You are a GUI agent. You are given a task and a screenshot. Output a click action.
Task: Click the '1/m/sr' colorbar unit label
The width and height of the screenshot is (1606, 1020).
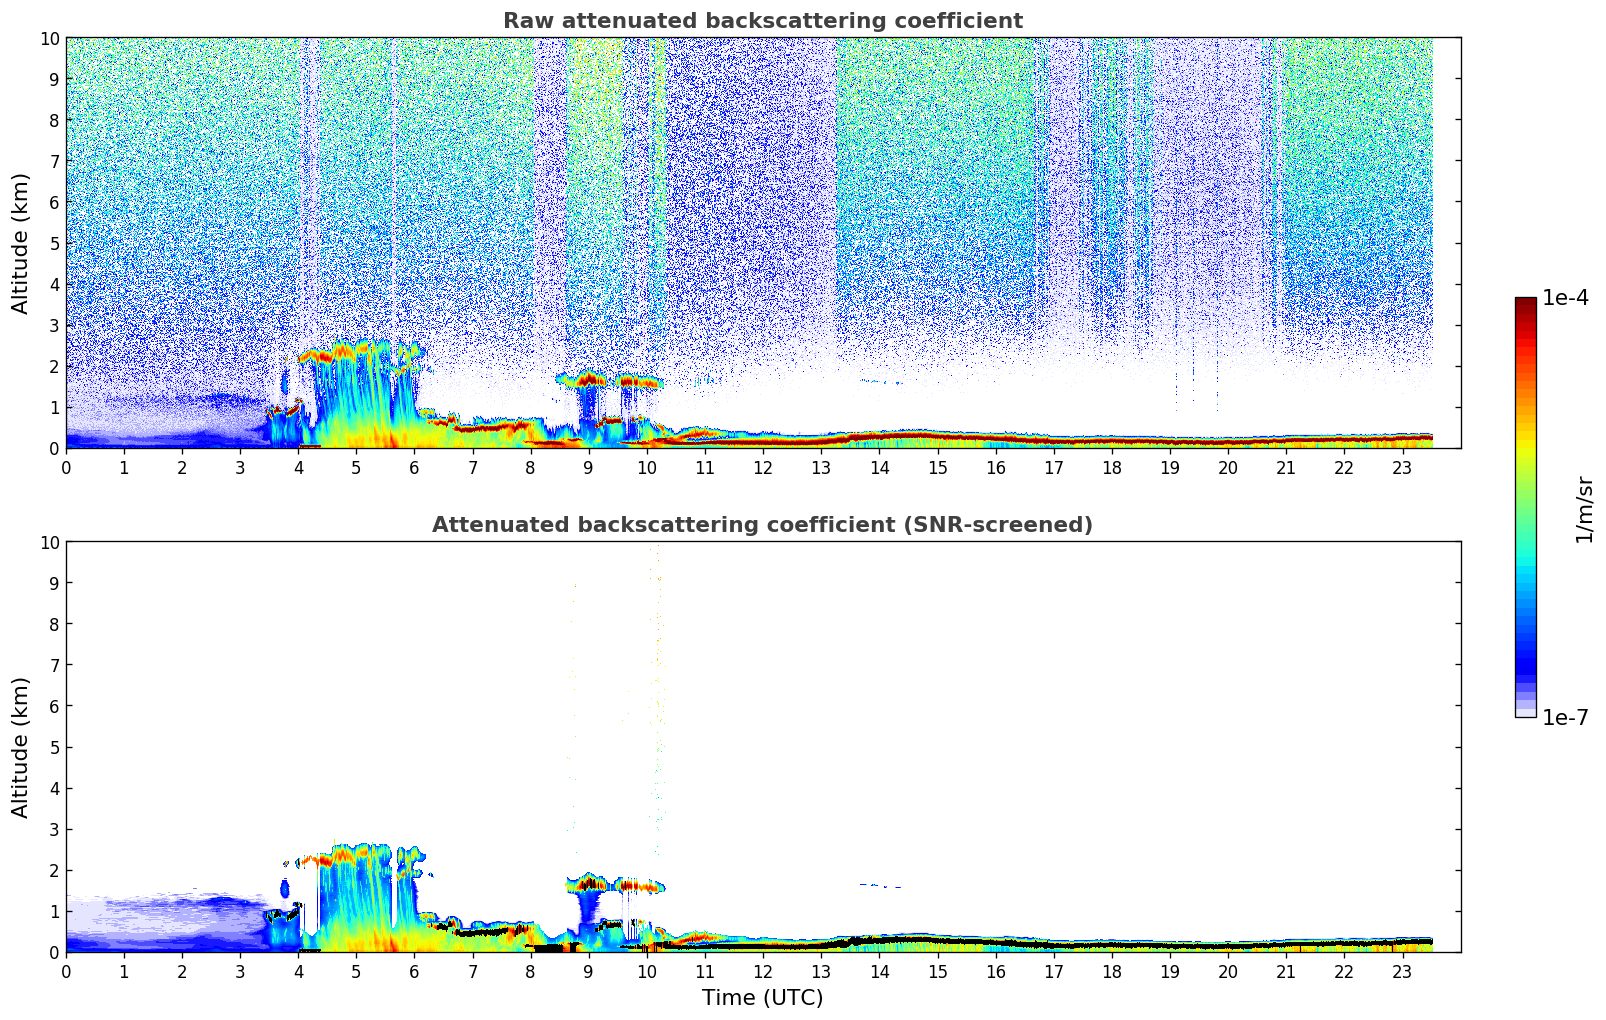[x=1584, y=509]
